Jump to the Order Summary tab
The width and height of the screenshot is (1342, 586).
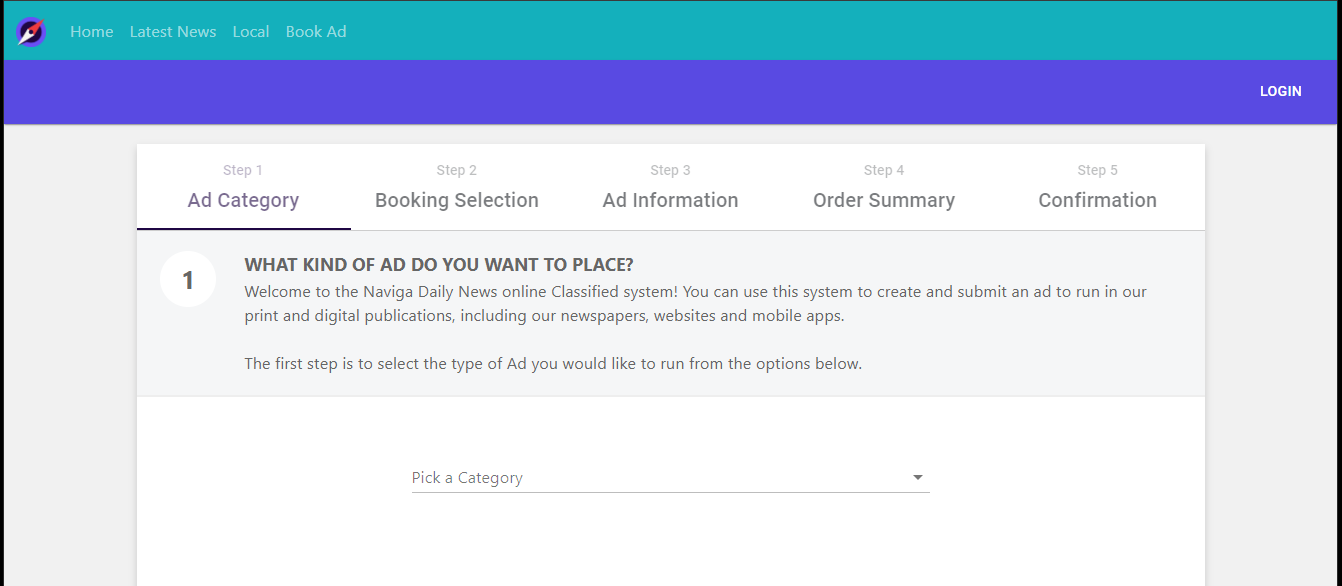884,200
